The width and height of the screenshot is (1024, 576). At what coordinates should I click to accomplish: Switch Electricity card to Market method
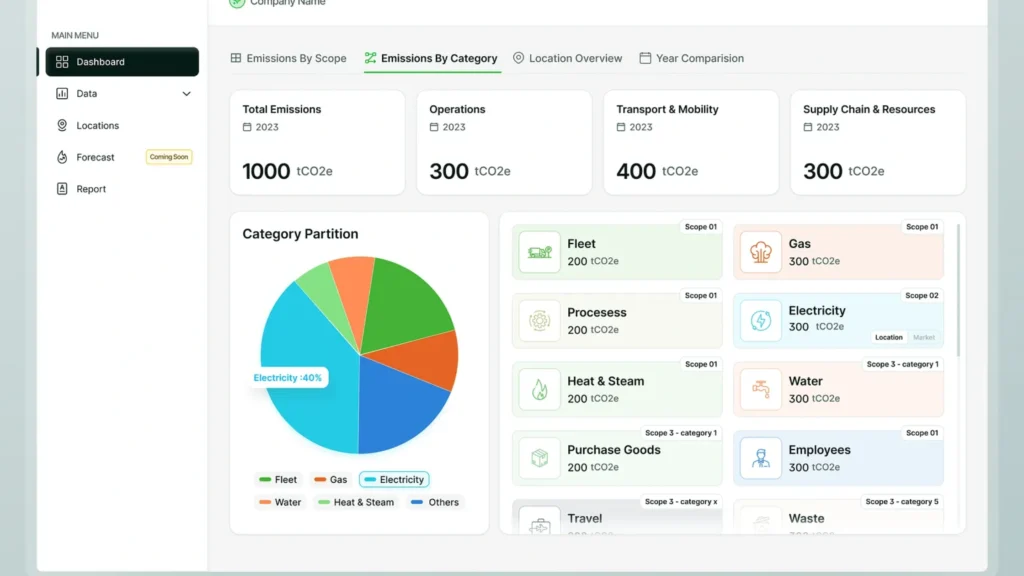click(x=923, y=338)
